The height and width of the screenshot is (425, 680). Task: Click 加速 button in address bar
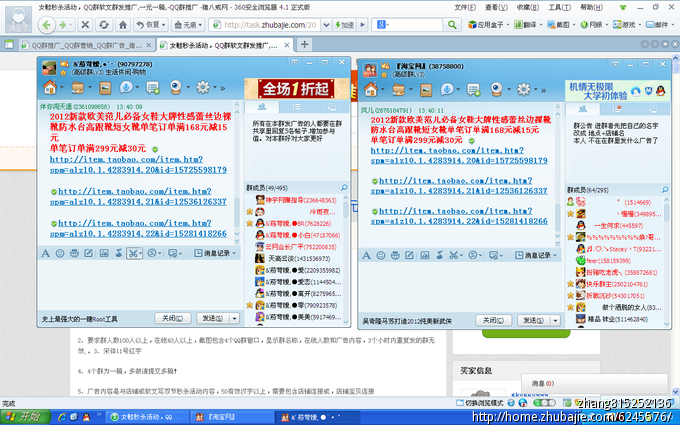point(345,25)
